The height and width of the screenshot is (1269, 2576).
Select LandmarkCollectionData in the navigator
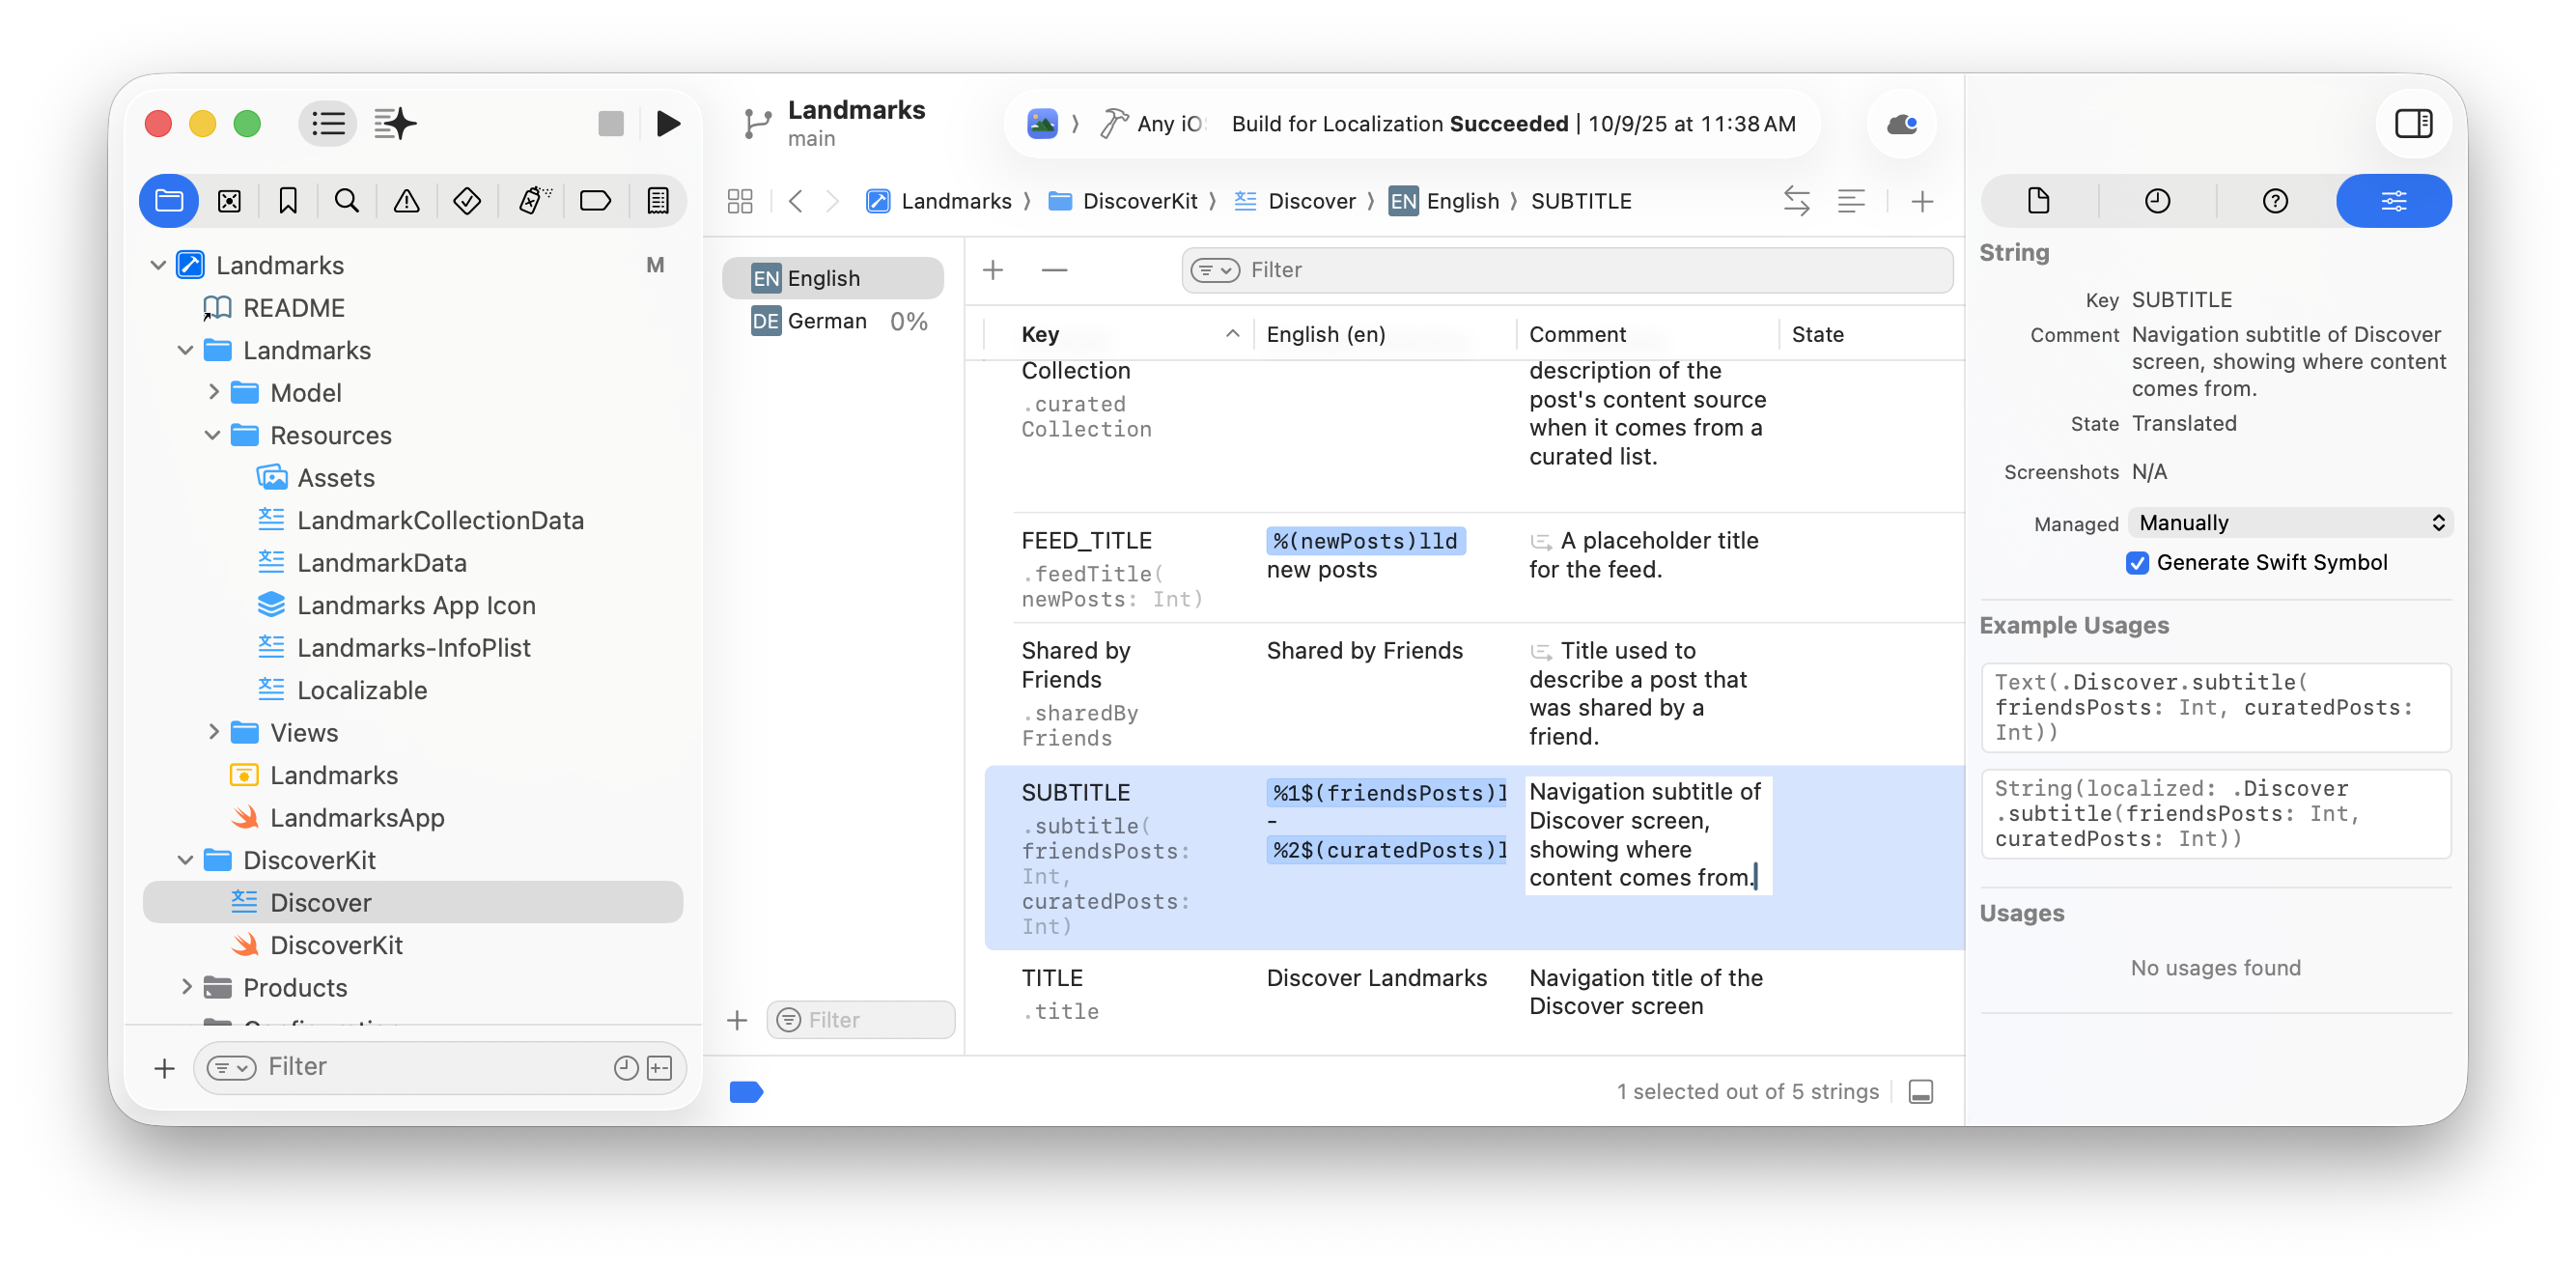(440, 520)
